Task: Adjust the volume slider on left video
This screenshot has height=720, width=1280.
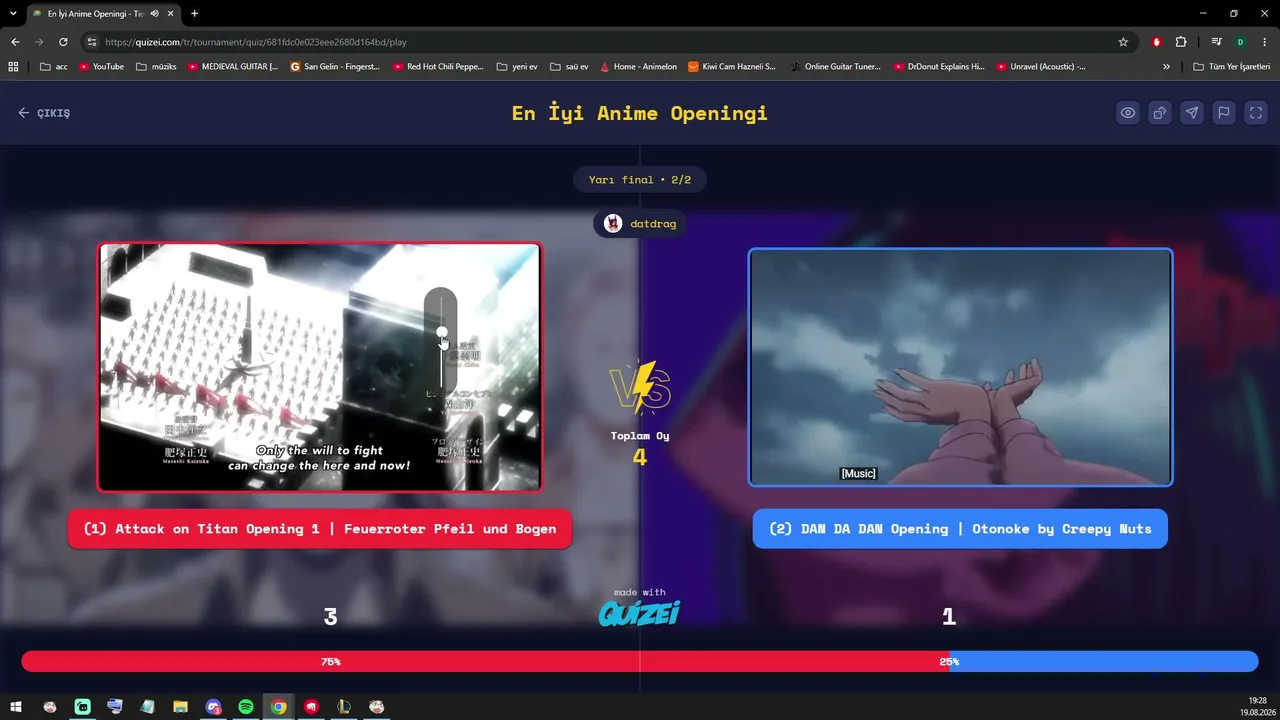Action: (x=441, y=340)
